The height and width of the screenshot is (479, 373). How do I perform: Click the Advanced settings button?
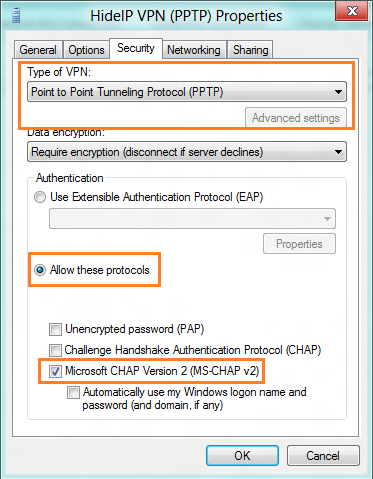tap(296, 118)
